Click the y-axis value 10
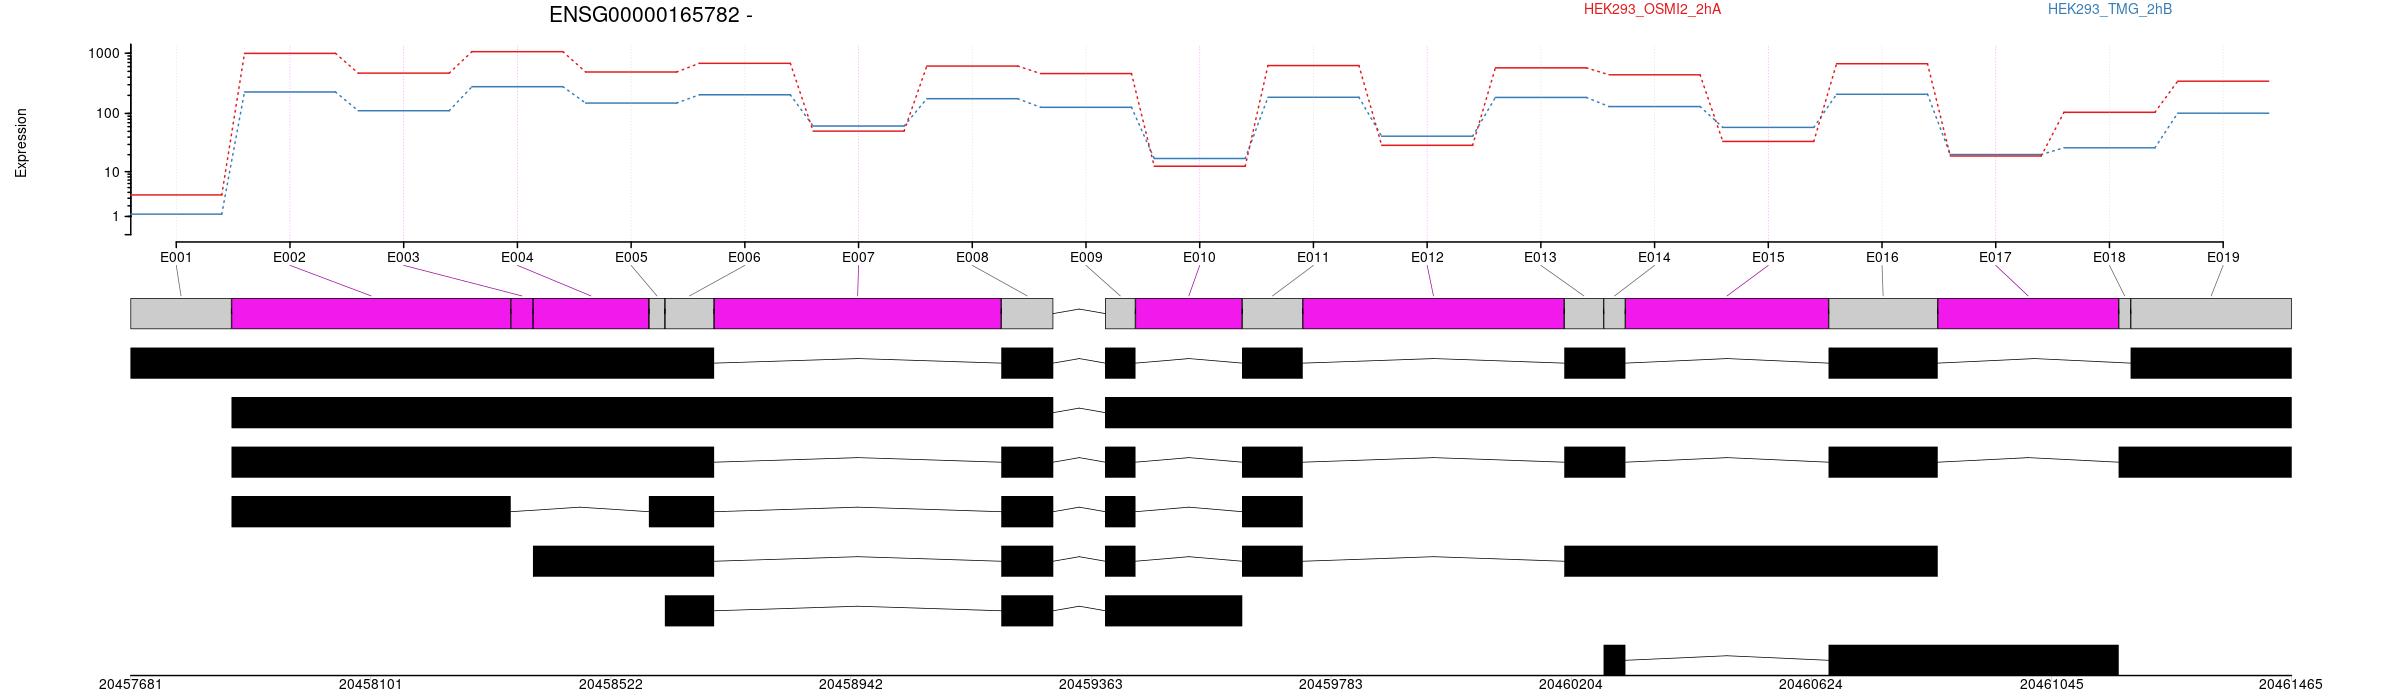The image size is (2400, 700). pos(111,172)
